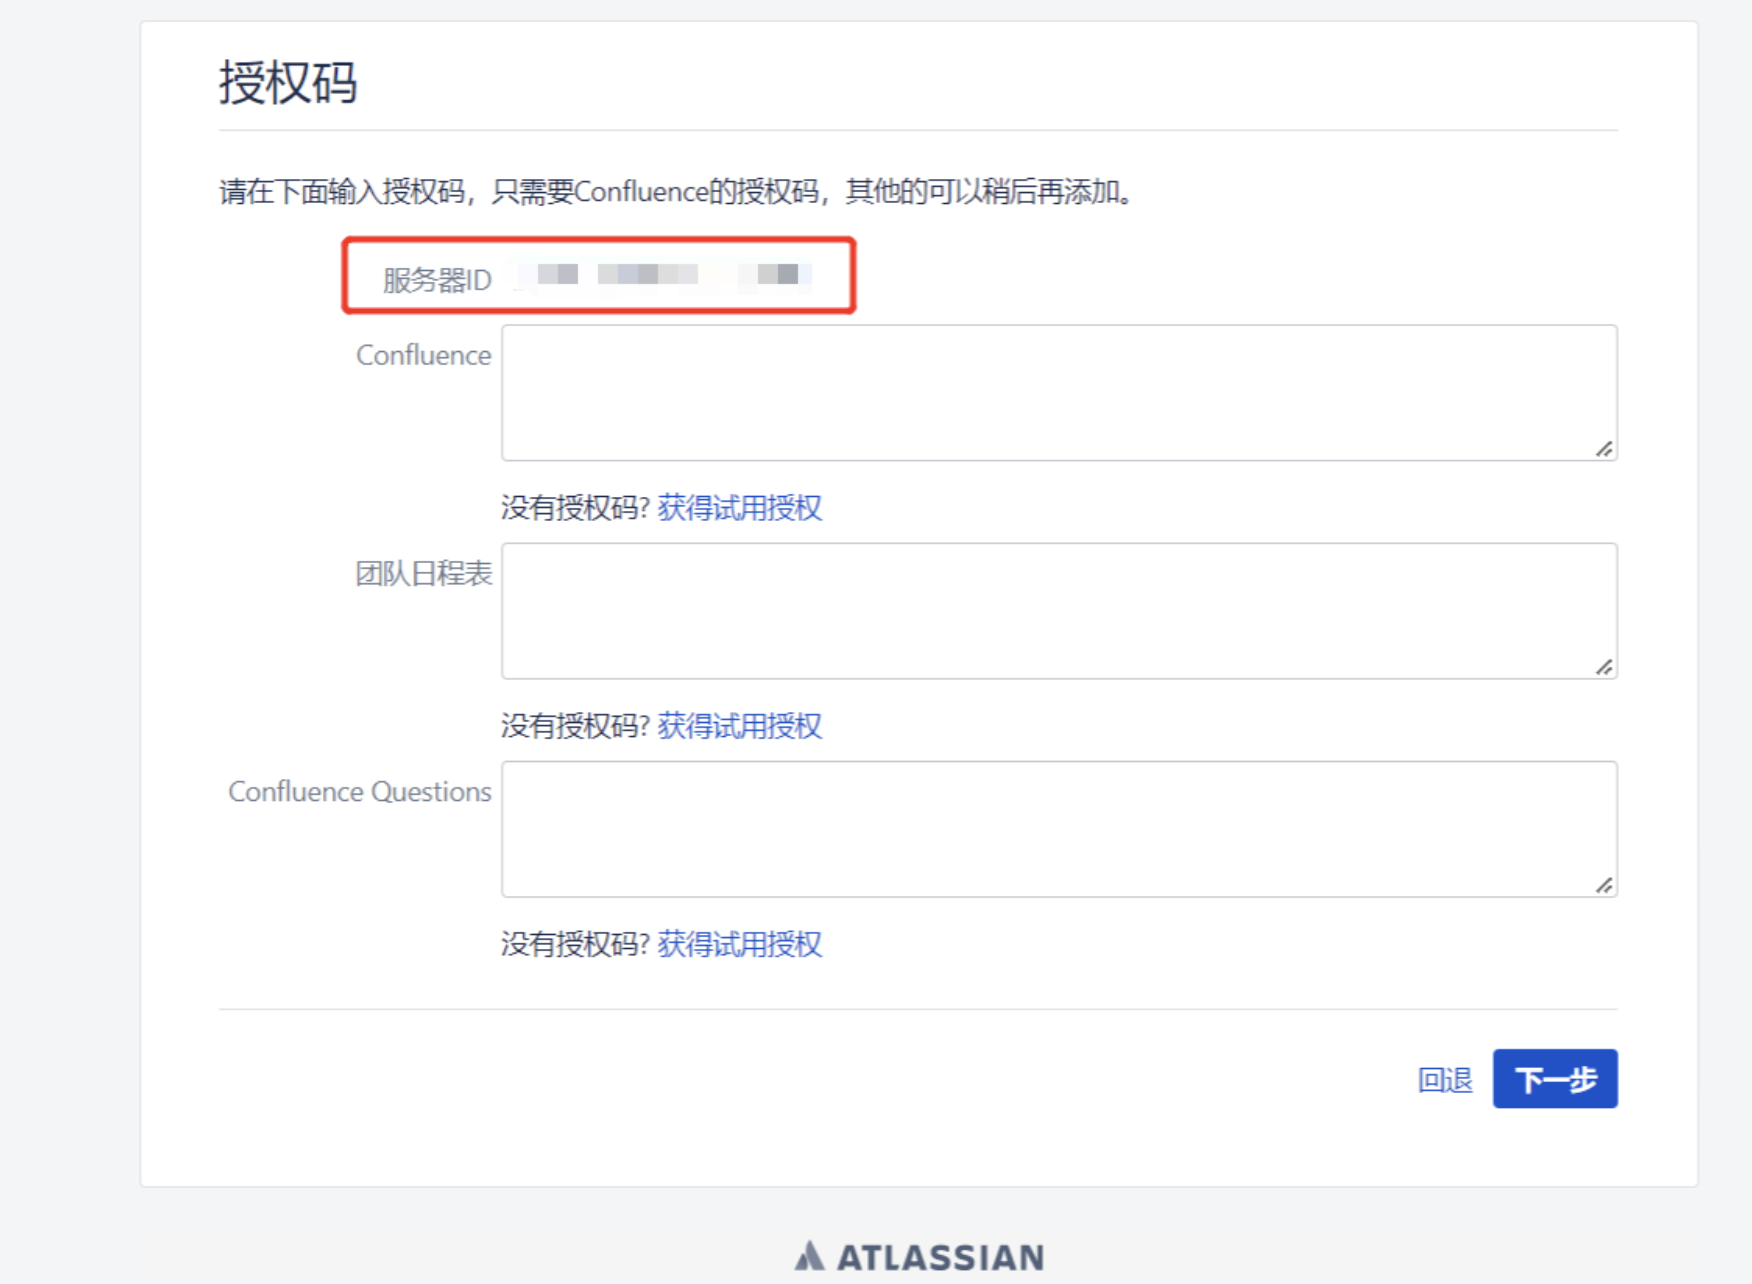The width and height of the screenshot is (1752, 1284).
Task: Click the Confluence field label
Action: pos(424,356)
